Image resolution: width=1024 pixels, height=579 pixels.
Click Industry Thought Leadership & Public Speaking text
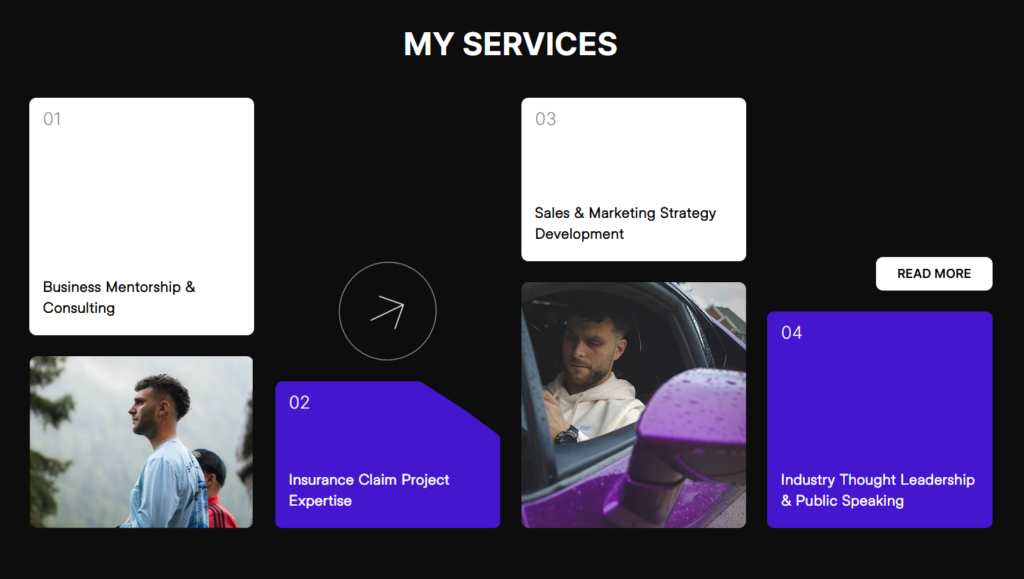[x=878, y=490]
